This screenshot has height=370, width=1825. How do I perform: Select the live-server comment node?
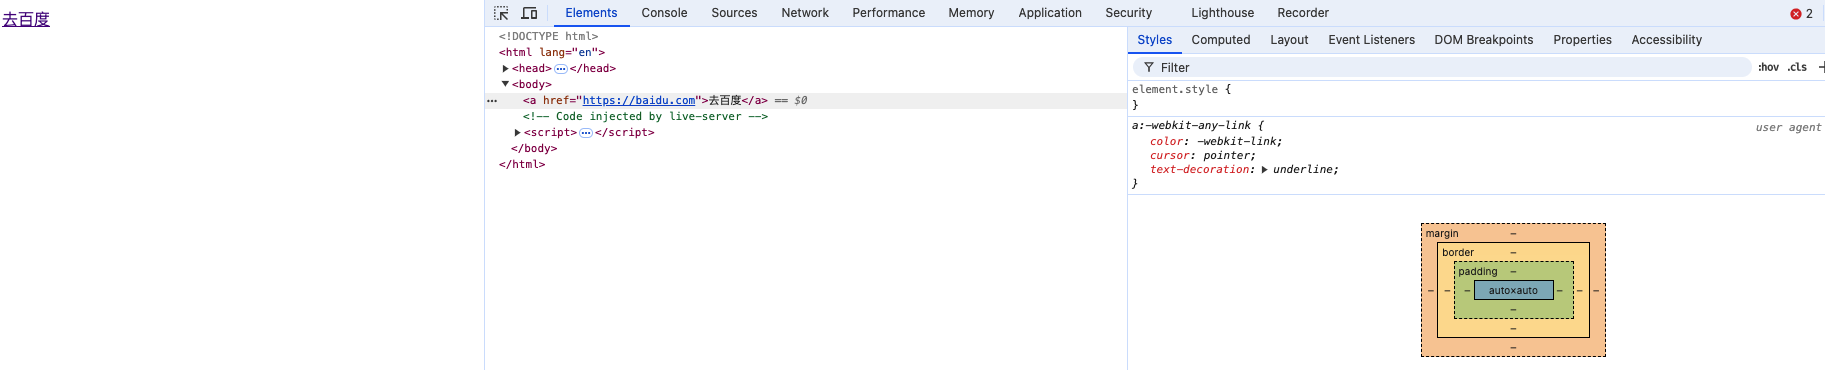pos(645,117)
